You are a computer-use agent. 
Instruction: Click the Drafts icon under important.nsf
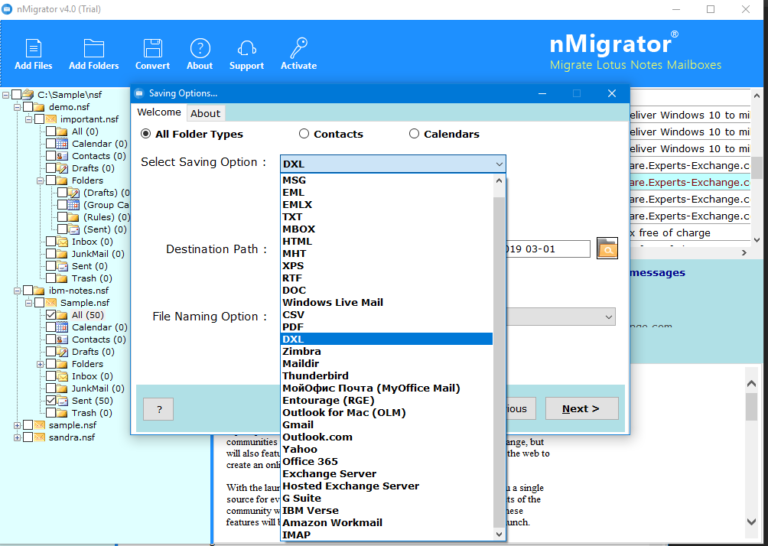pos(62,168)
